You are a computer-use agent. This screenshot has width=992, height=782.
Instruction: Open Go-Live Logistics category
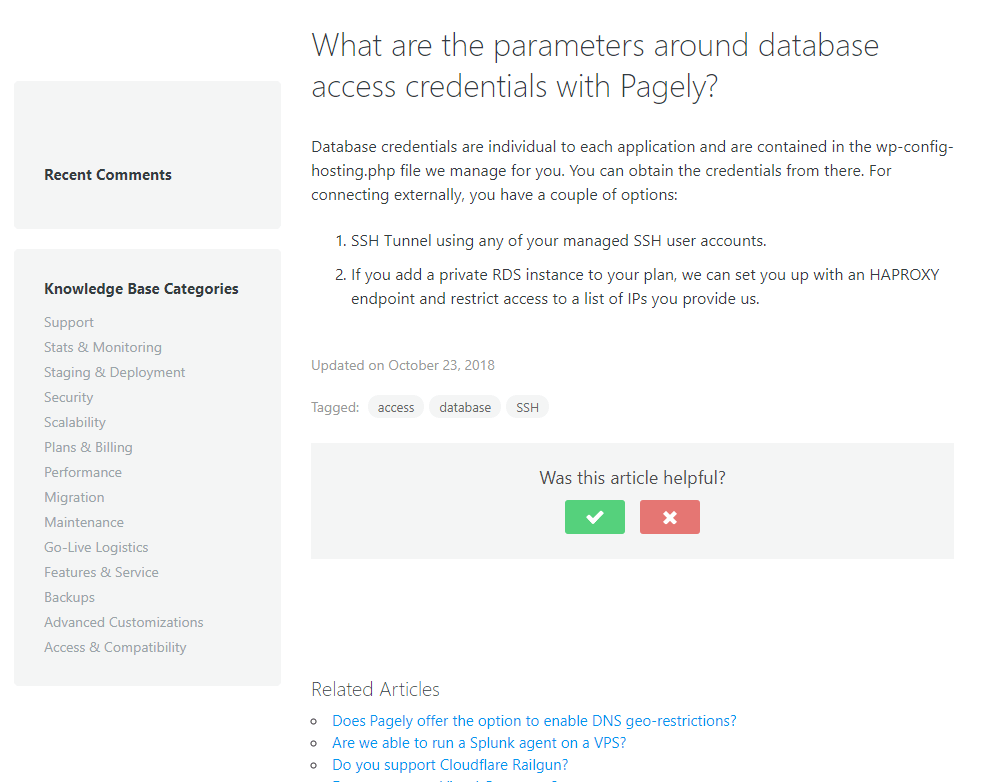point(96,547)
